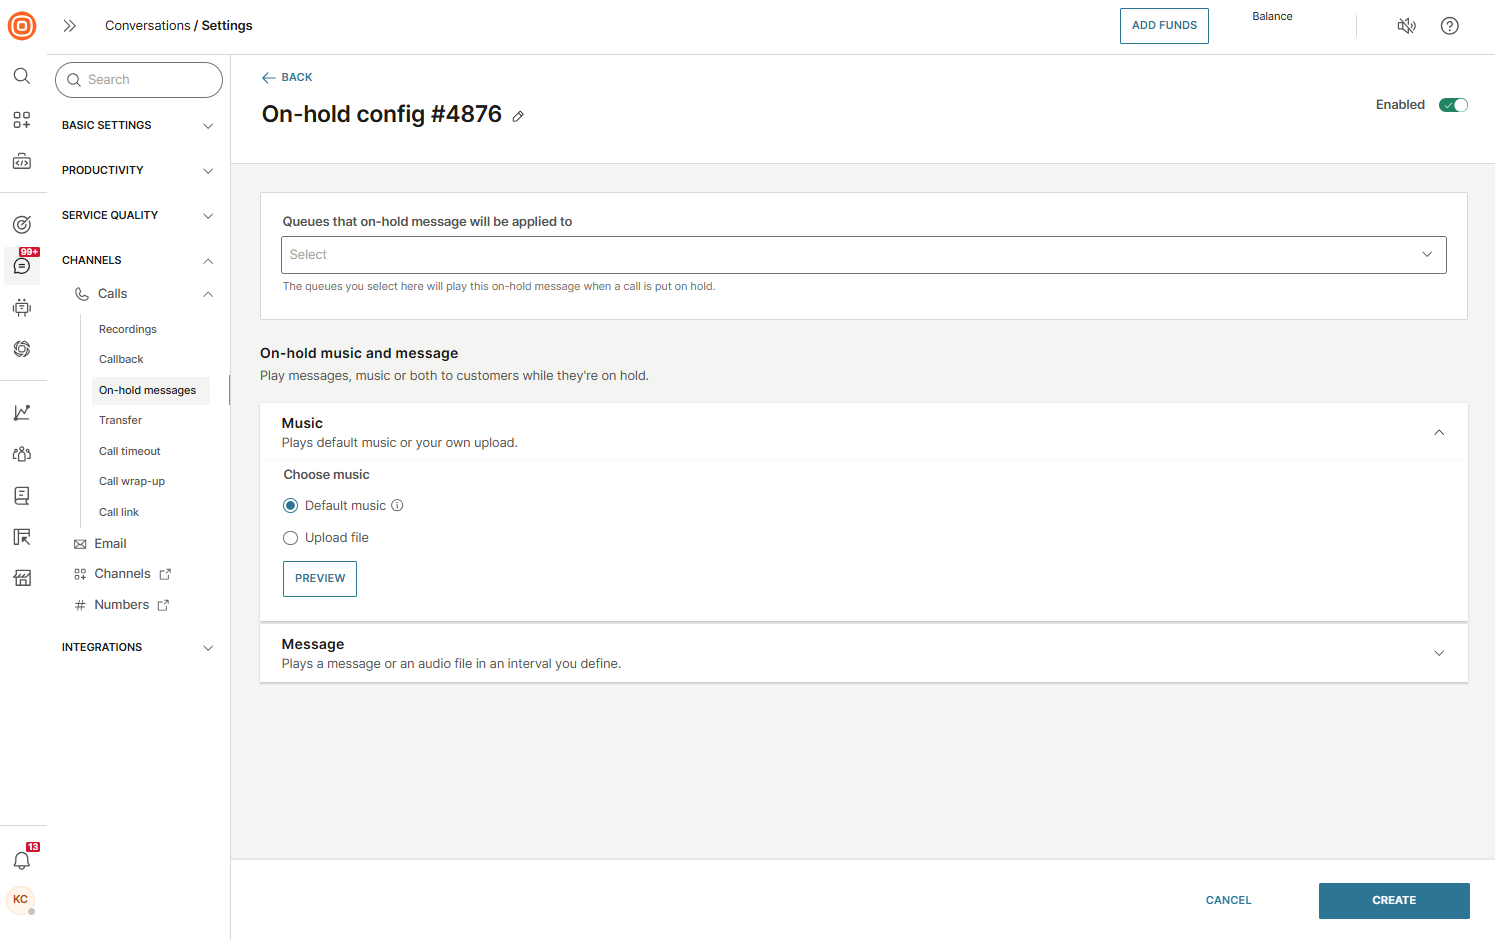Open the help question mark icon

(1449, 26)
